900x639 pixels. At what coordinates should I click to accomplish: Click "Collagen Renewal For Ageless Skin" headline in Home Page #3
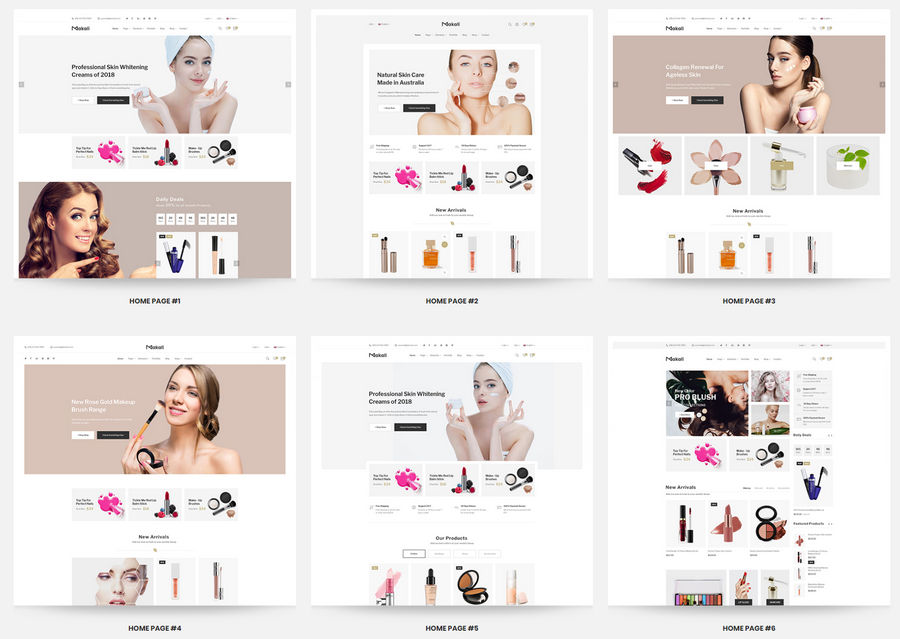point(695,71)
